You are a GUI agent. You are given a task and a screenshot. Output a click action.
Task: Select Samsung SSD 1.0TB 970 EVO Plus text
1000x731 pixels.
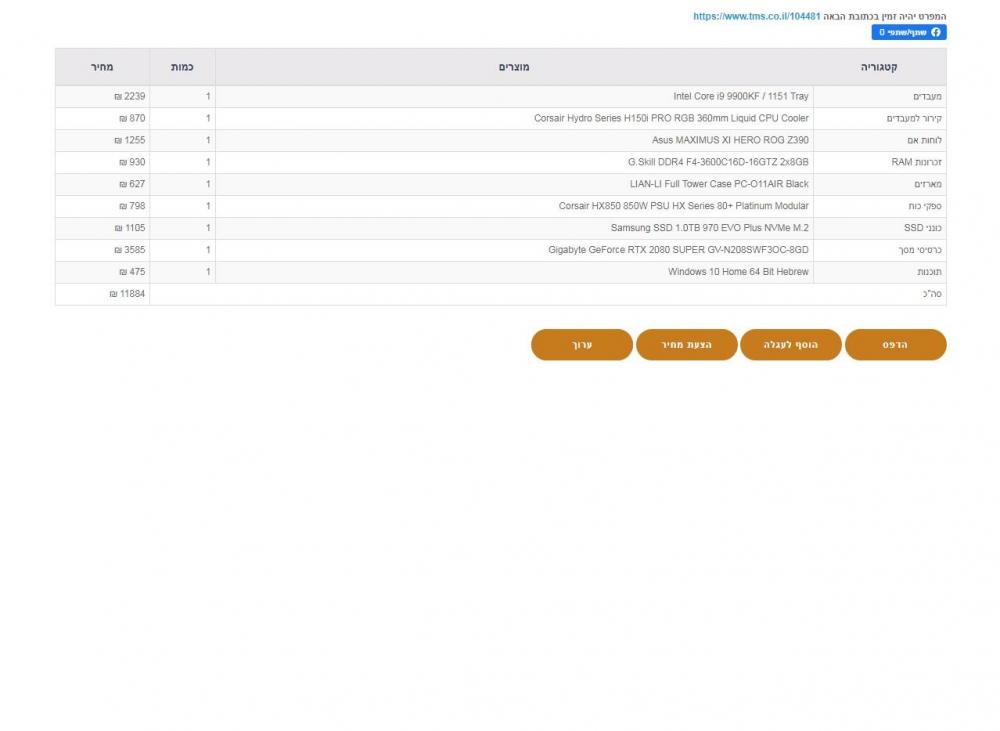tap(709, 228)
